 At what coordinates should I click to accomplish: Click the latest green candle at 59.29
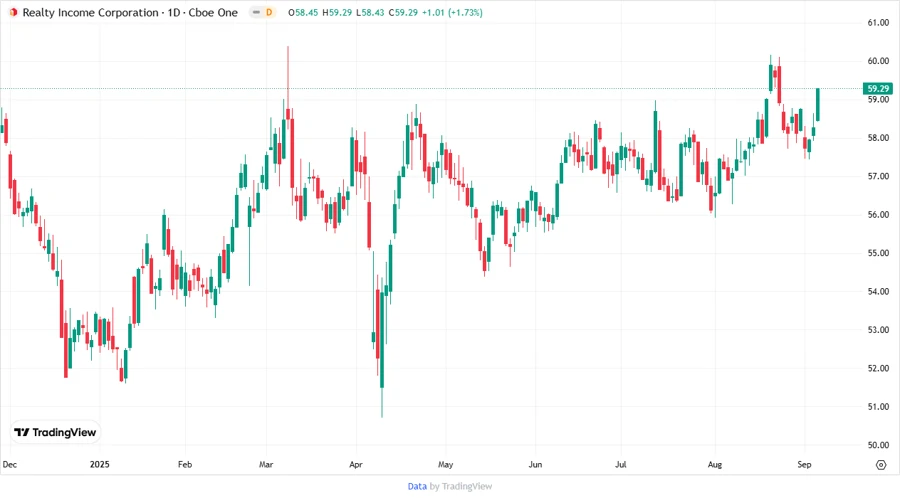(818, 104)
